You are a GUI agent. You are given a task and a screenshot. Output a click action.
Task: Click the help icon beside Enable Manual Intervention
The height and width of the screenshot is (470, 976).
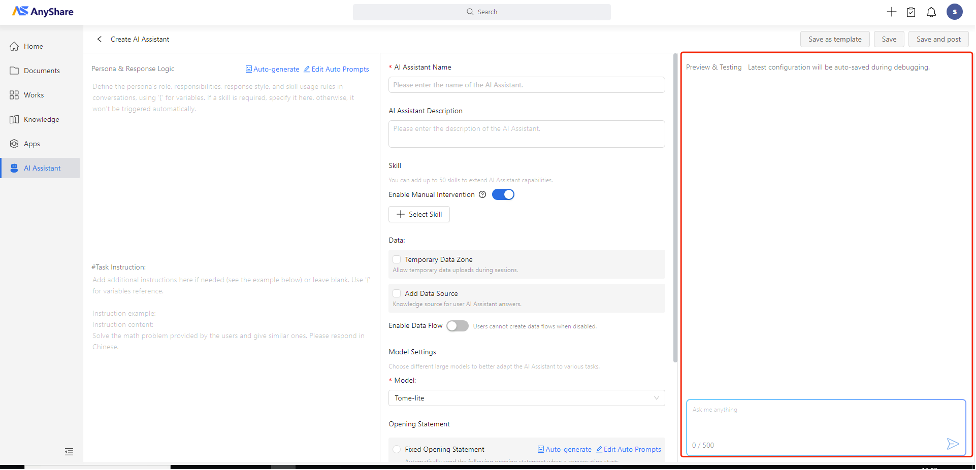click(483, 194)
